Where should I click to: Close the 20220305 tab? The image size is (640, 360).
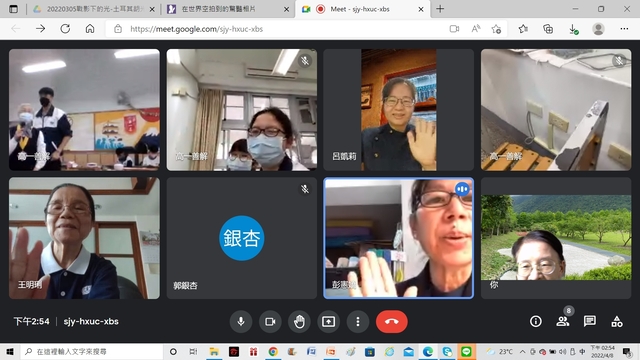pos(152,9)
